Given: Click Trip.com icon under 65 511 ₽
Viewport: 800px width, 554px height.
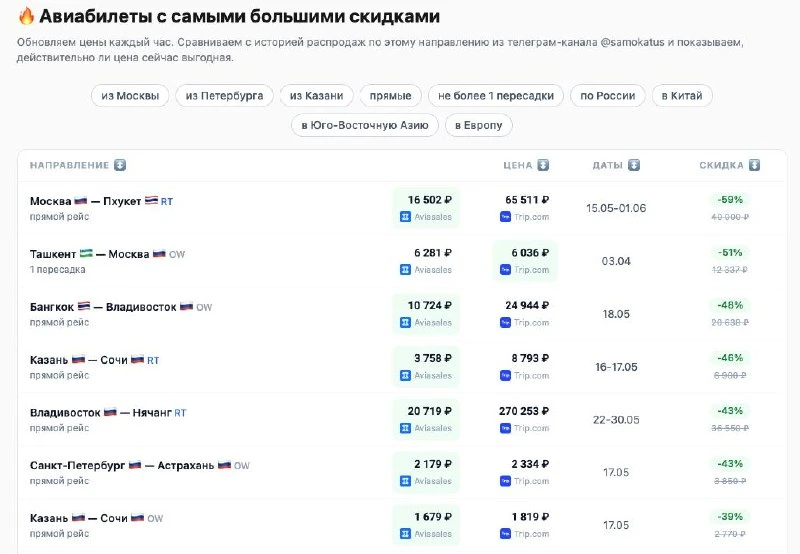Looking at the screenshot, I should 505,217.
